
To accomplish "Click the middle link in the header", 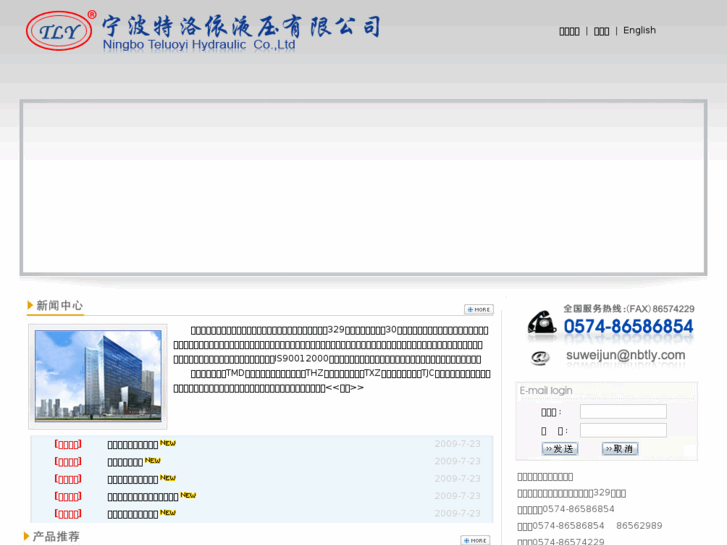I will (601, 31).
